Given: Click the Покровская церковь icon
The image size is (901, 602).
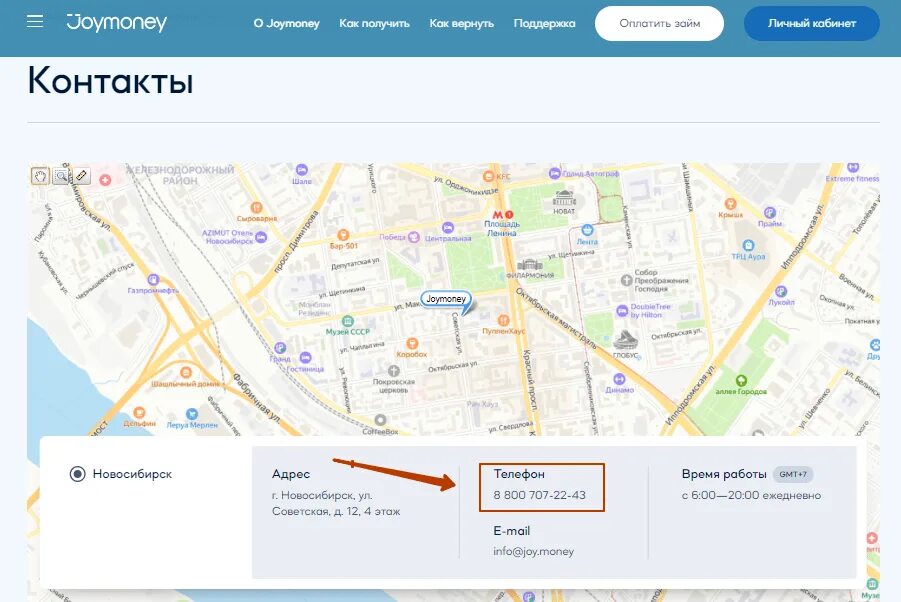Looking at the screenshot, I should click(x=394, y=371).
